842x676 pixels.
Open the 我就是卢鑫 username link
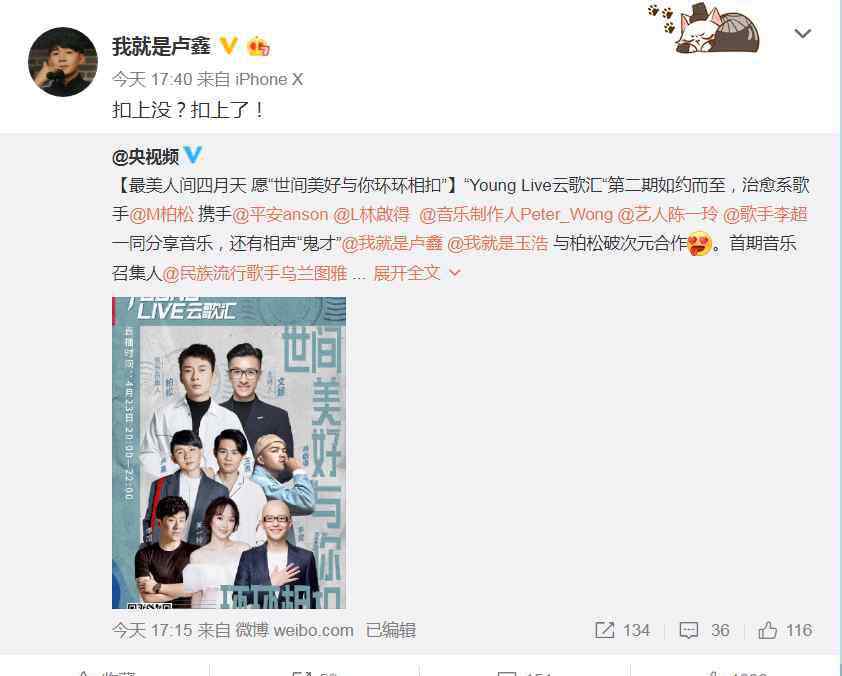[x=161, y=46]
